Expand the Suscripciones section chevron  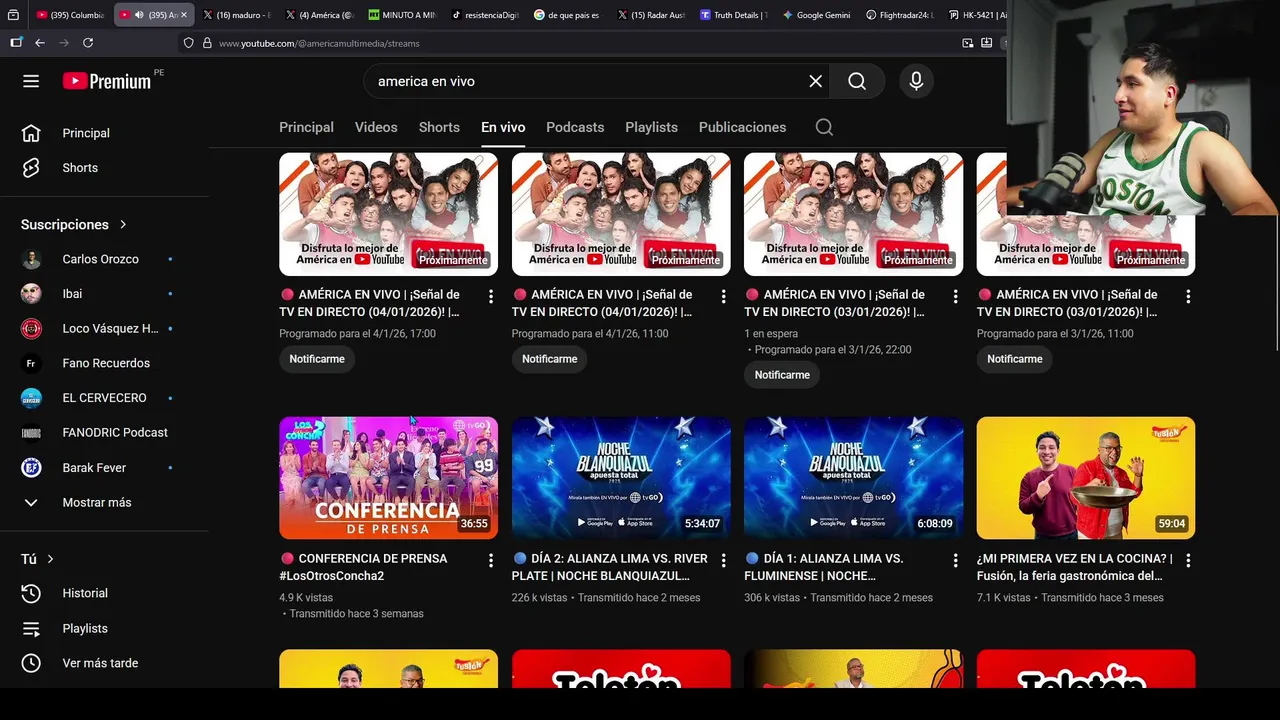(123, 225)
